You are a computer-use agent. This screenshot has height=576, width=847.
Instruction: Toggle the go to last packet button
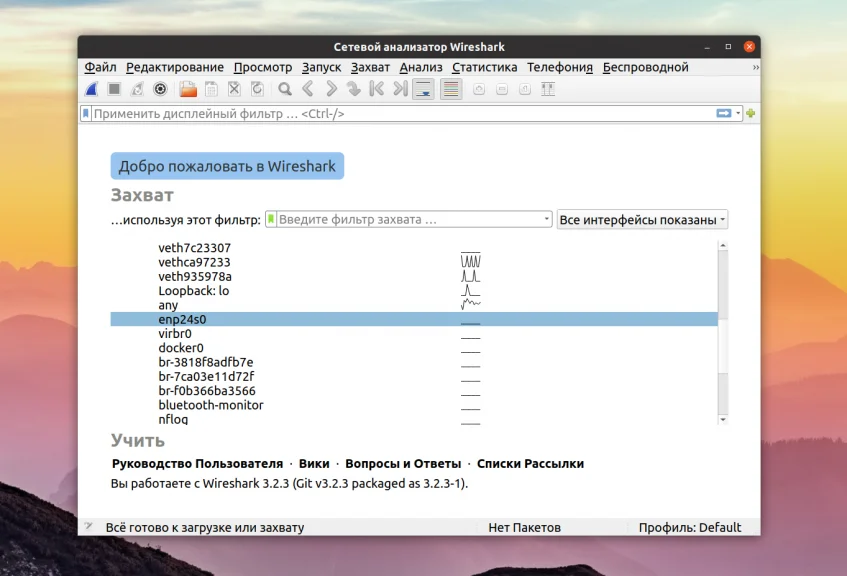(398, 89)
